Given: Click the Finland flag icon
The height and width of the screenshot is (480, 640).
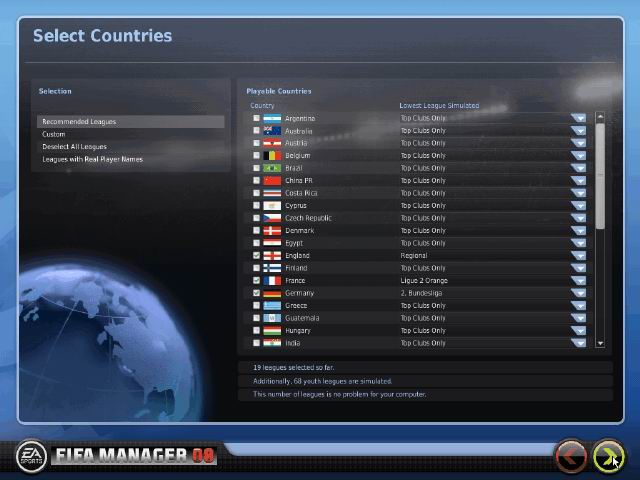Looking at the screenshot, I should pyautogui.click(x=272, y=268).
